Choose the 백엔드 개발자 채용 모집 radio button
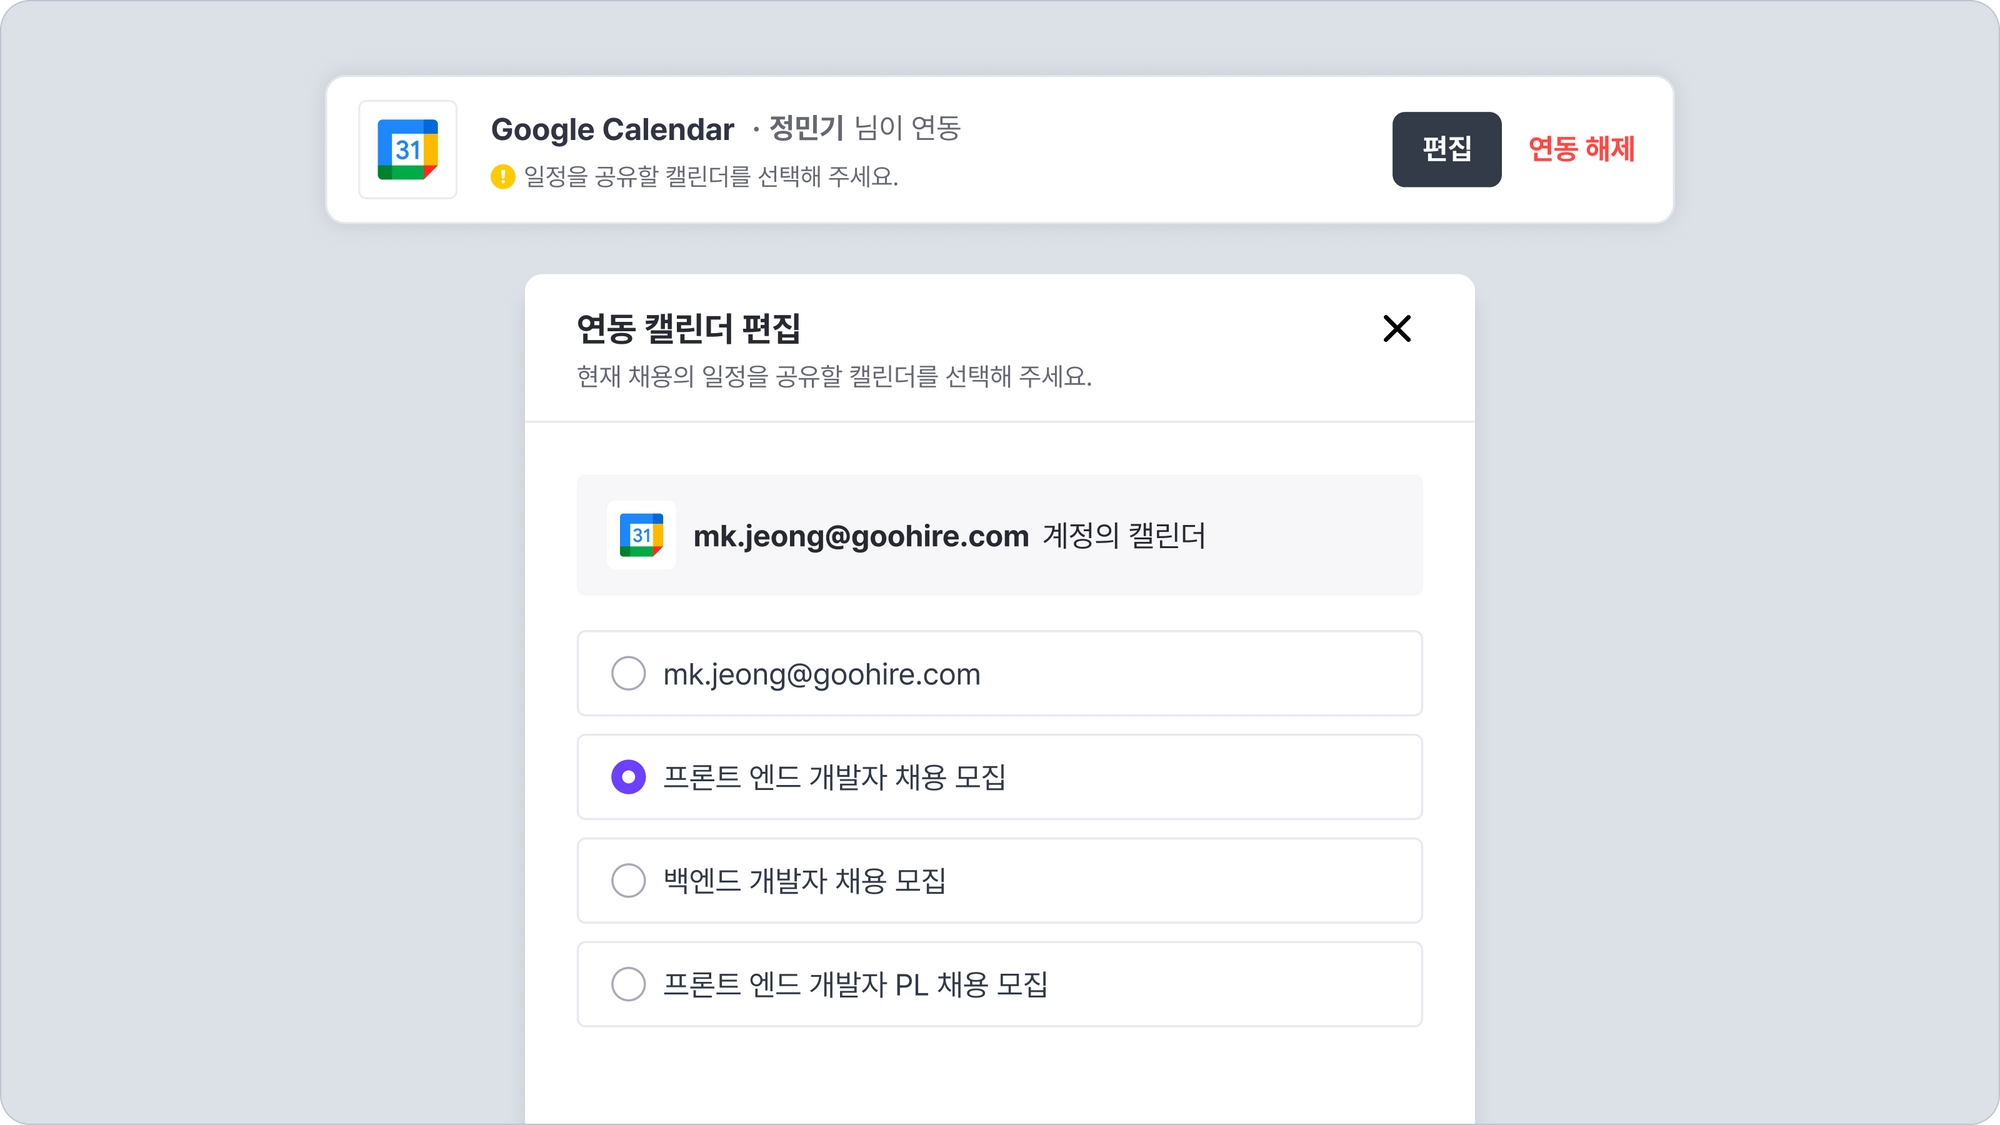Viewport: 2000px width, 1125px height. (x=628, y=881)
